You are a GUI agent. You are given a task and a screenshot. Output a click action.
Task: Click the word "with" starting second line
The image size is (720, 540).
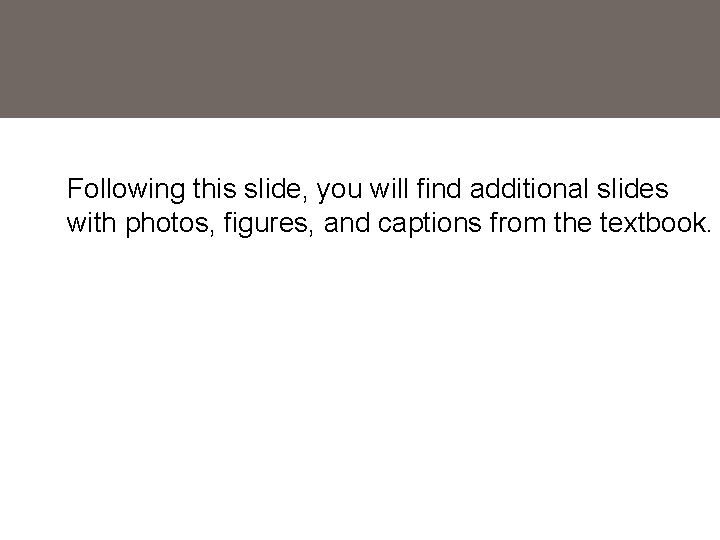click(x=90, y=222)
